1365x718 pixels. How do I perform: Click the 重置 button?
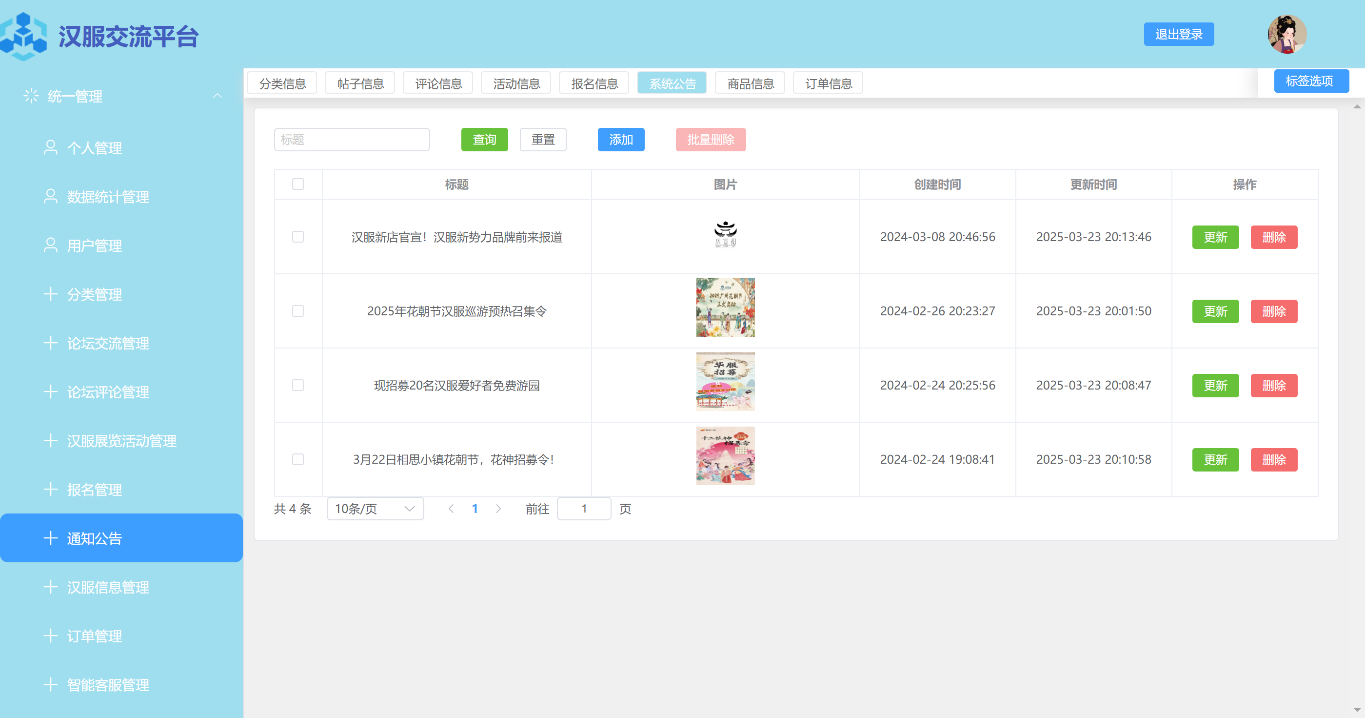point(543,140)
